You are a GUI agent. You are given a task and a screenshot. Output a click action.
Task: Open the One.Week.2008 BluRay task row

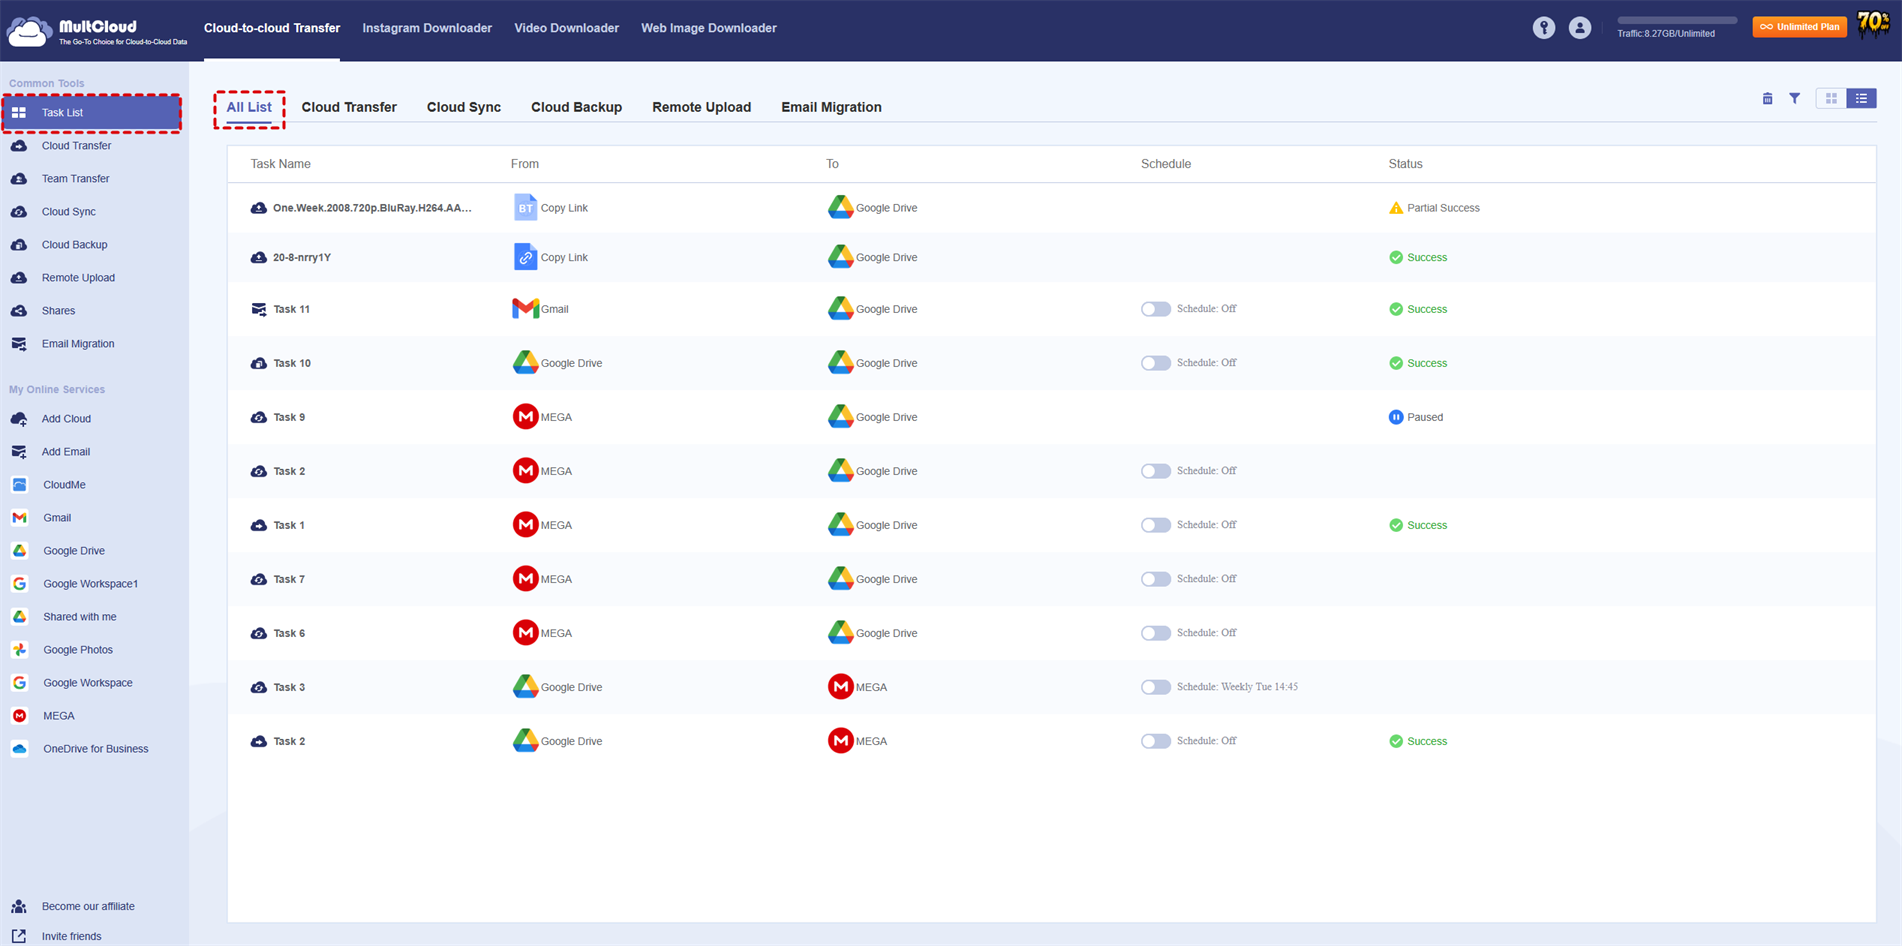point(371,208)
